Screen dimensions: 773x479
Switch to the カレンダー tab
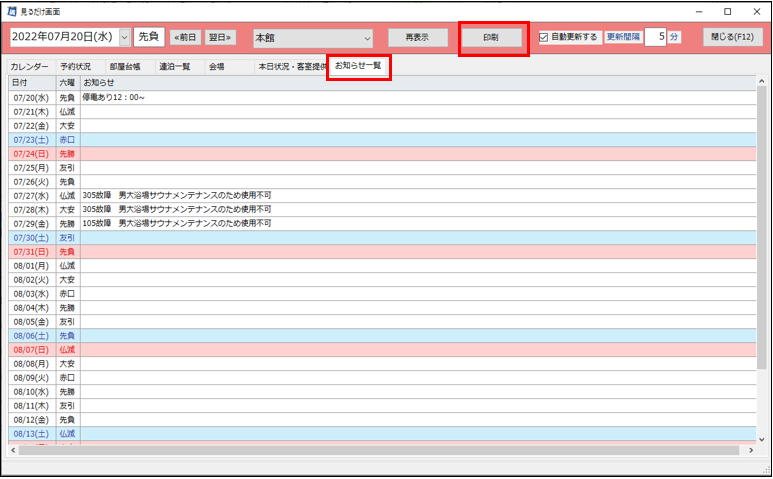[x=29, y=67]
